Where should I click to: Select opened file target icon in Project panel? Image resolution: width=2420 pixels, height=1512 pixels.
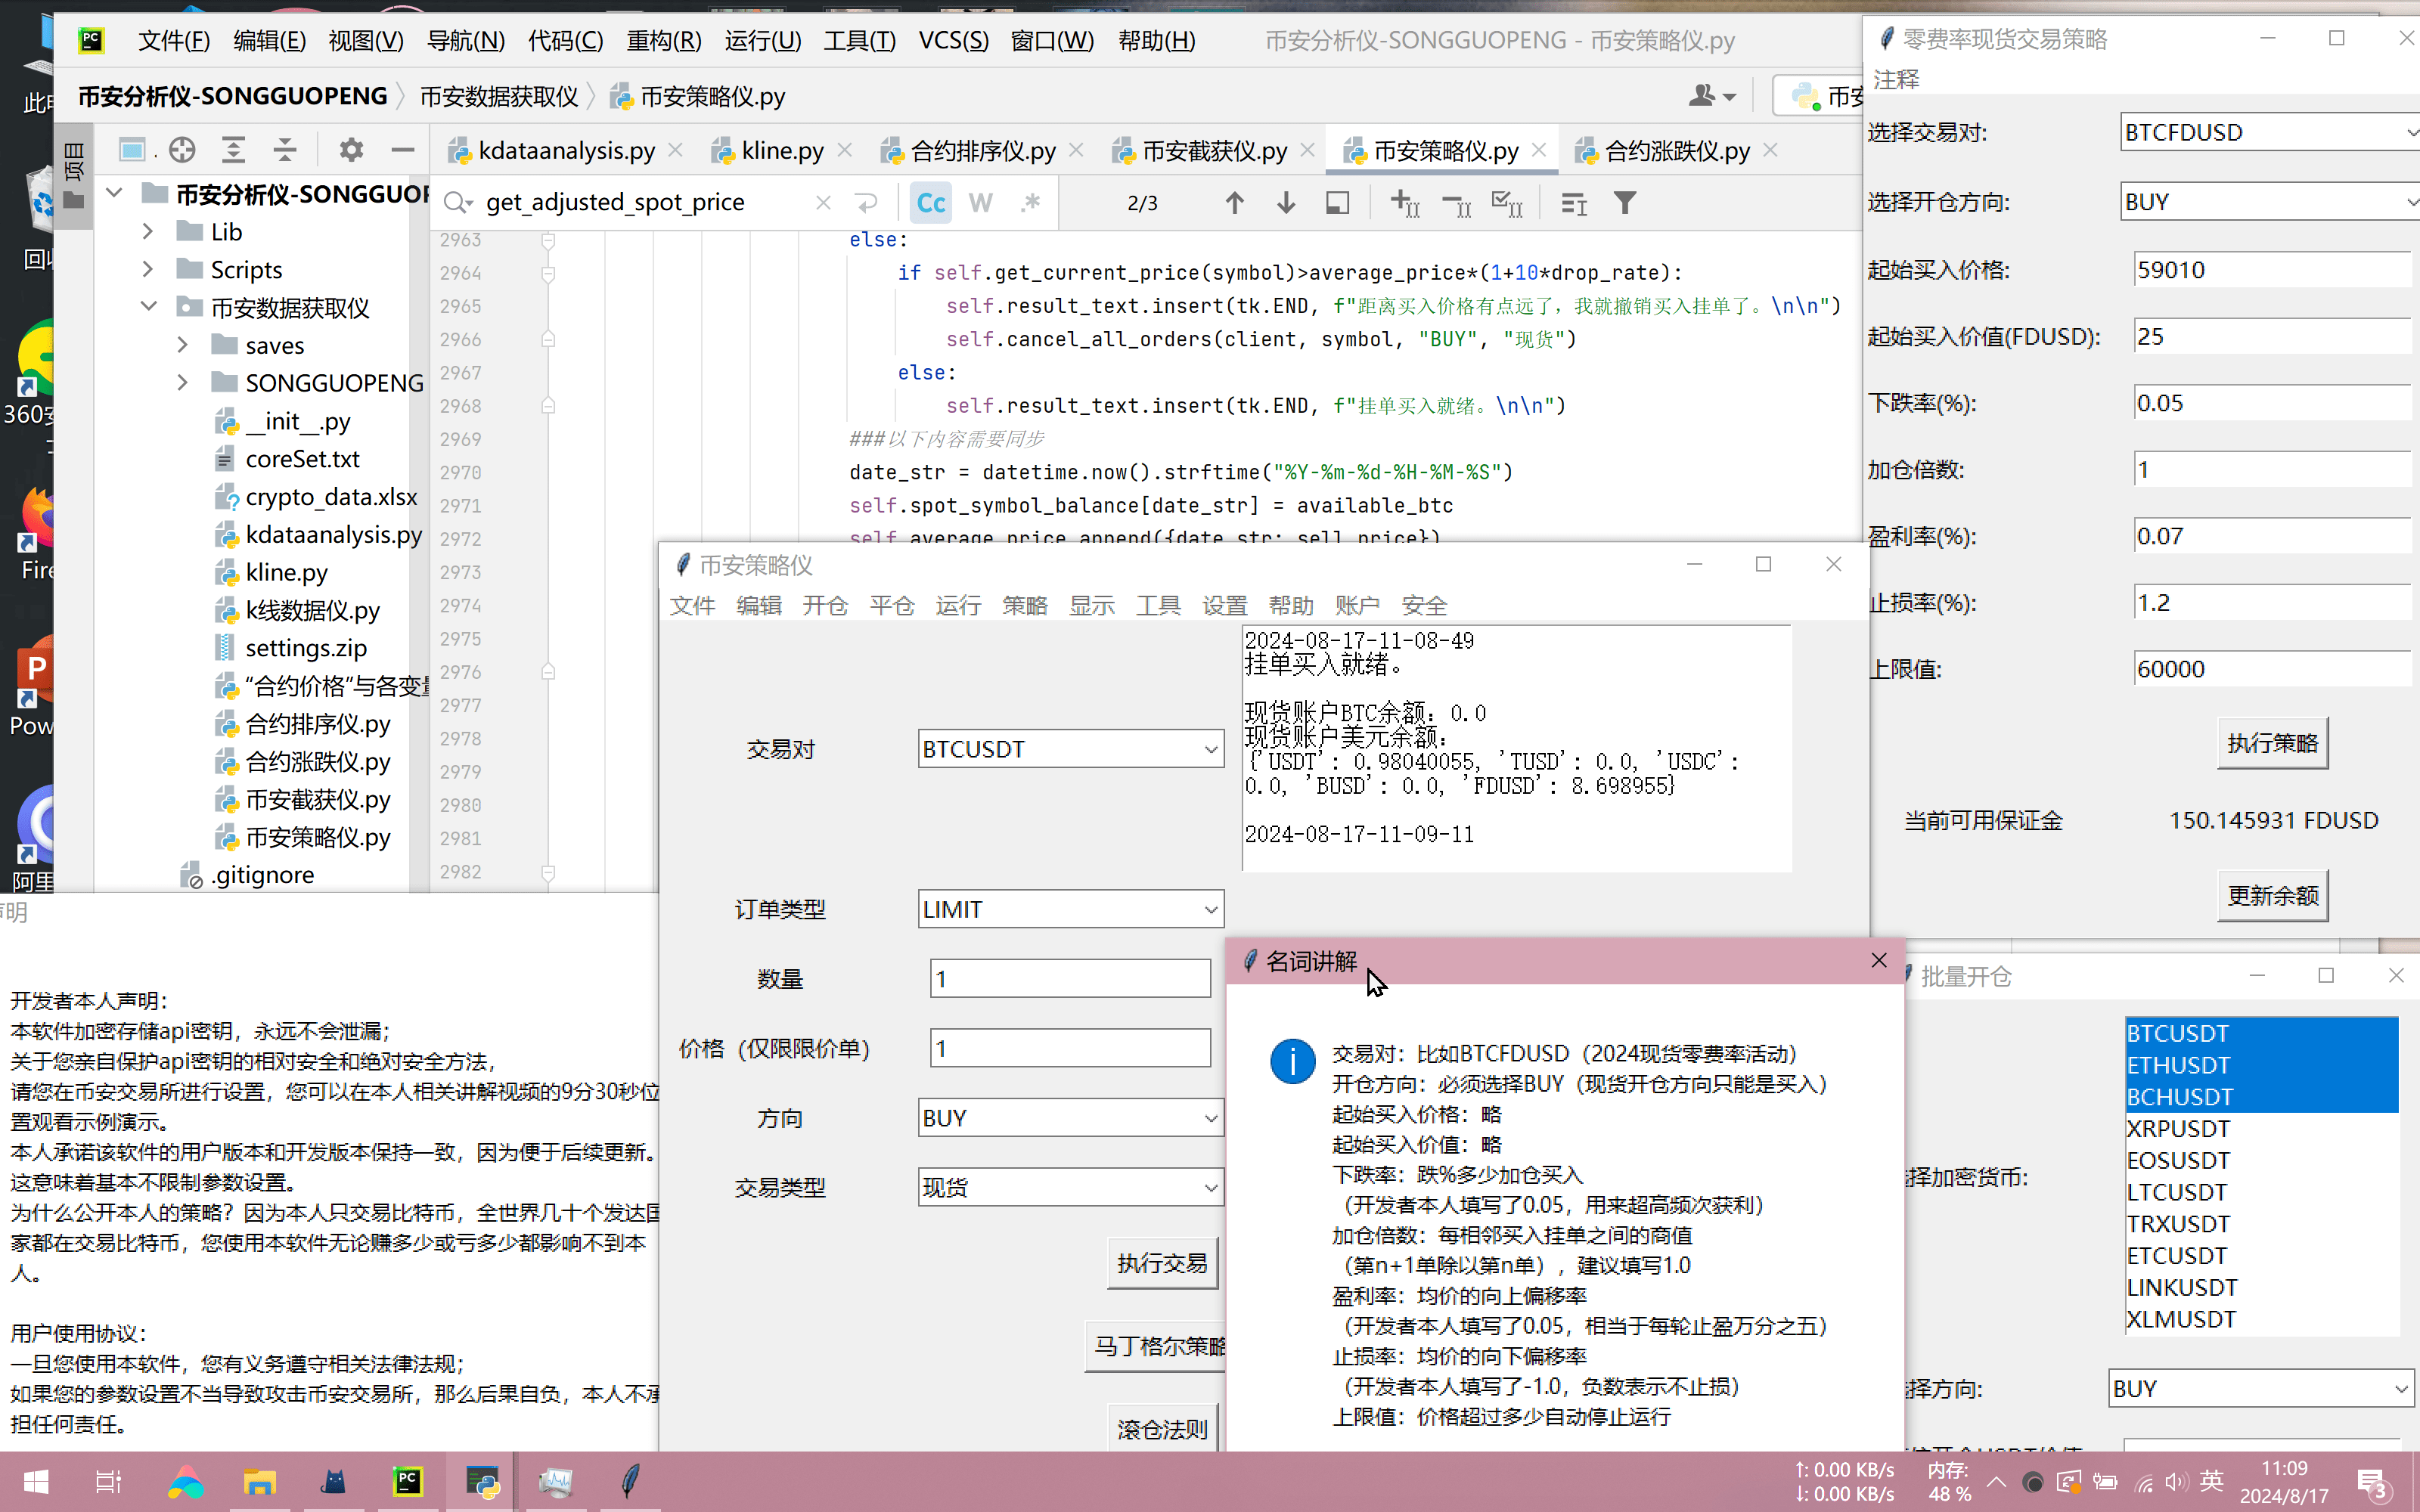182,150
